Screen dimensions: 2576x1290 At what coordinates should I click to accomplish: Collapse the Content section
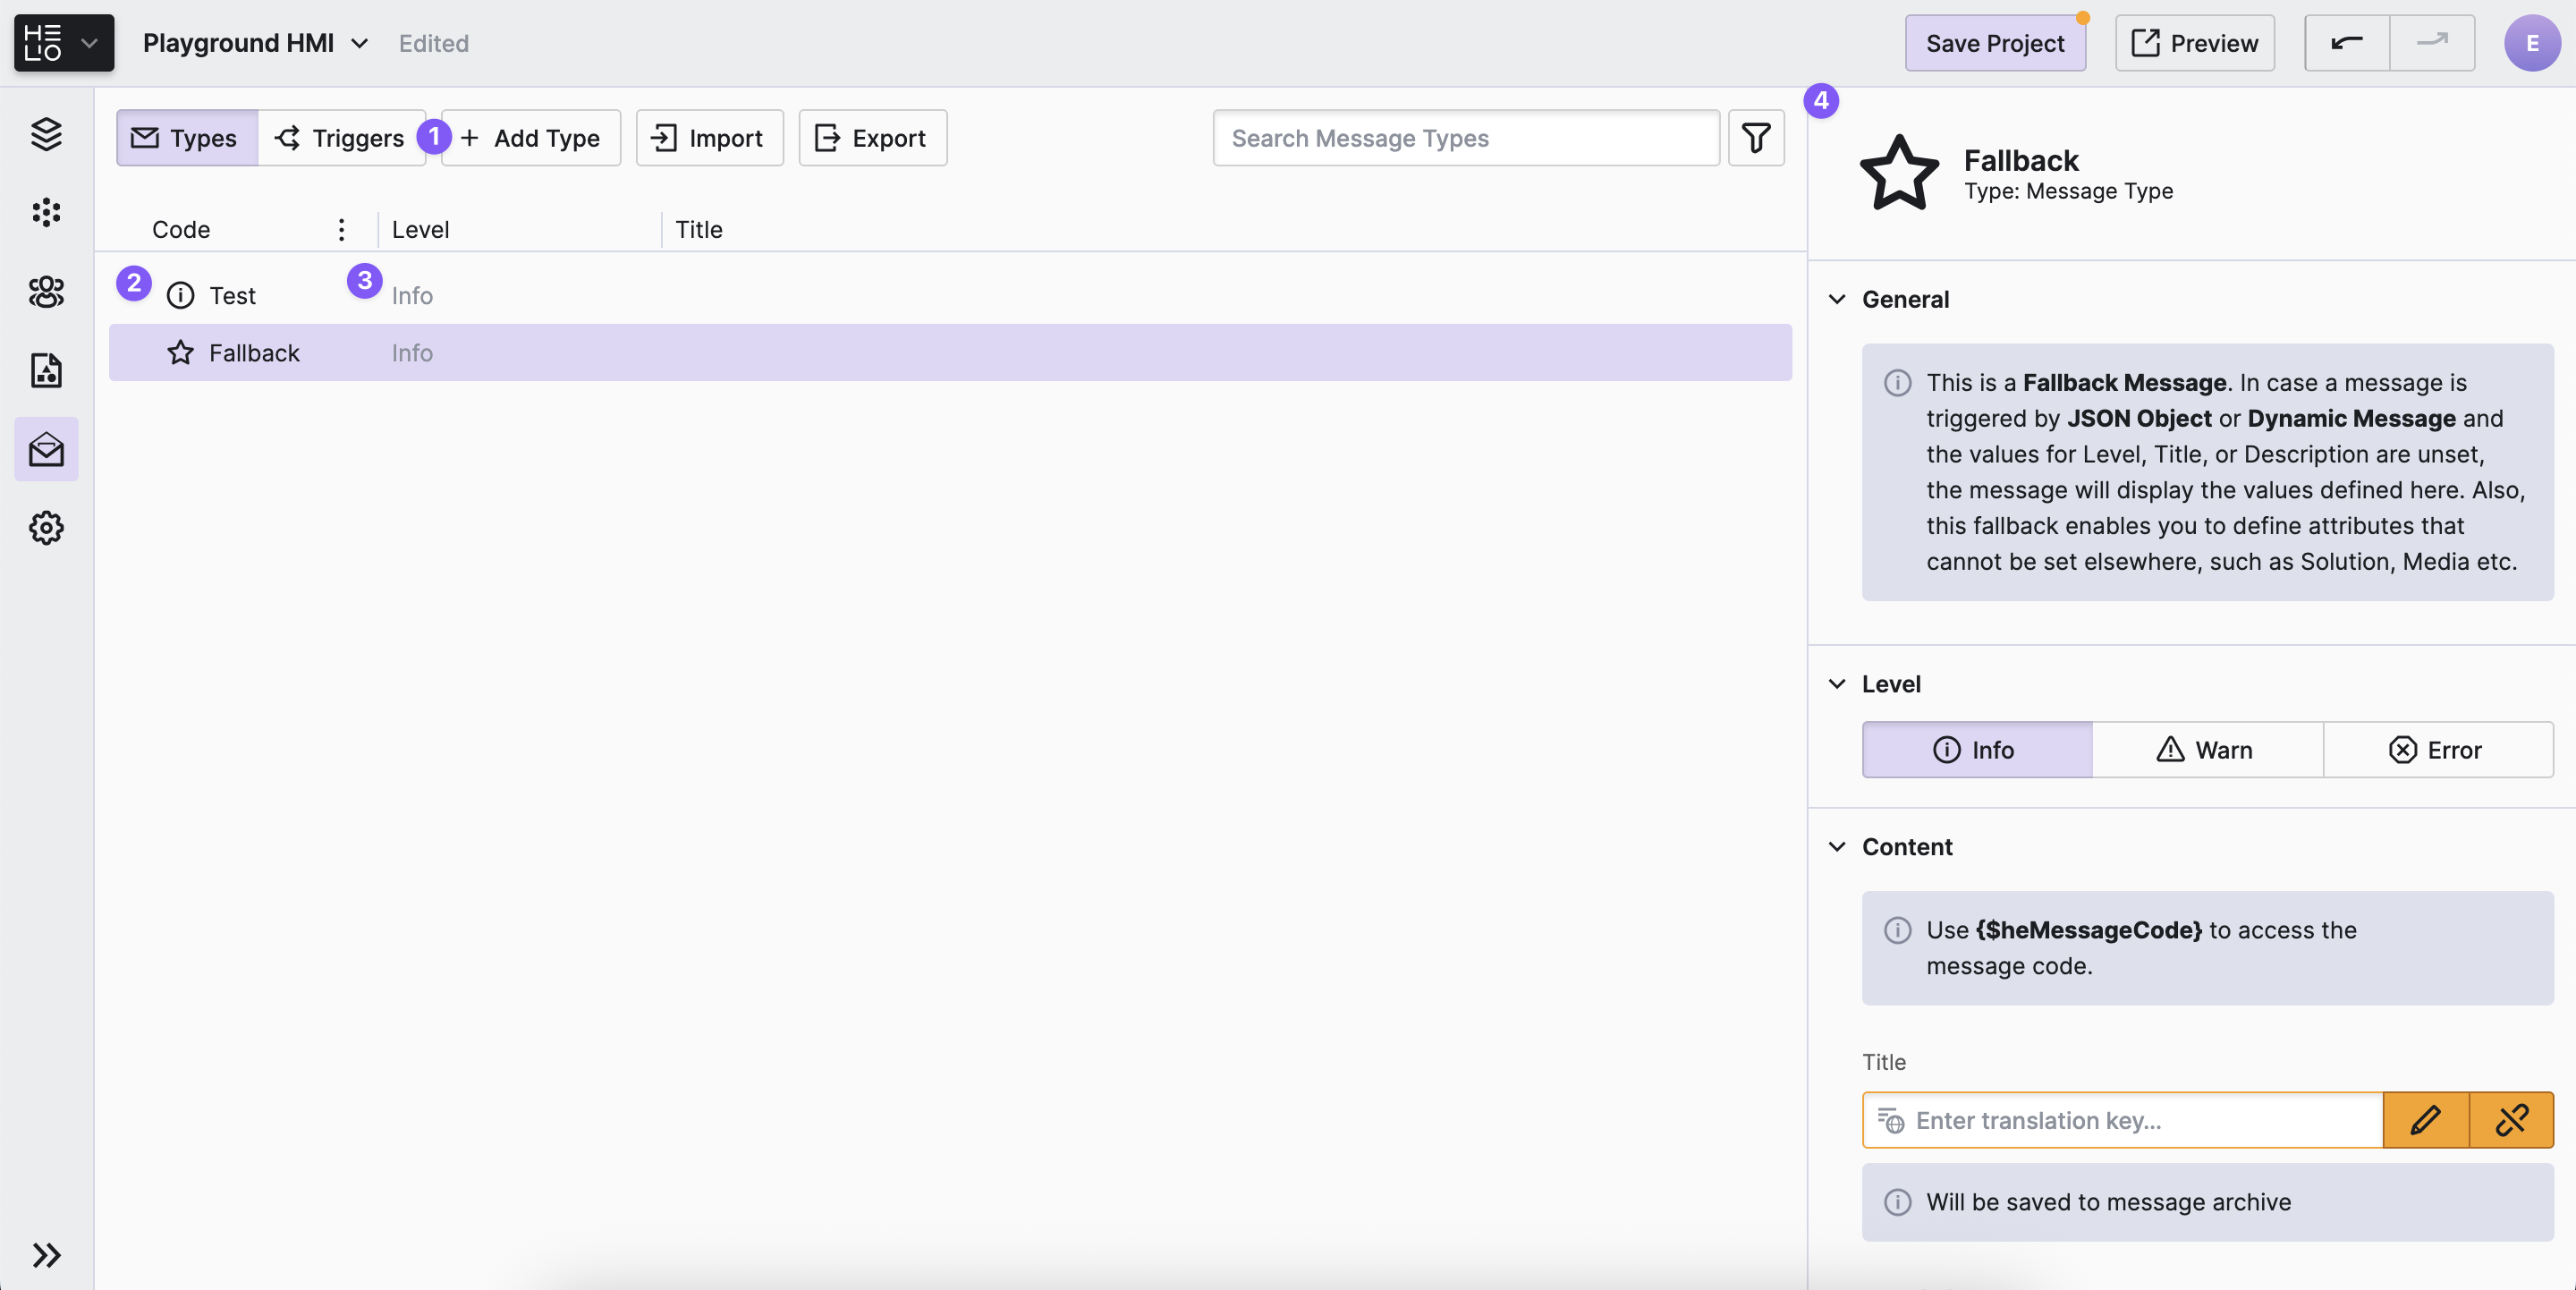(1837, 847)
